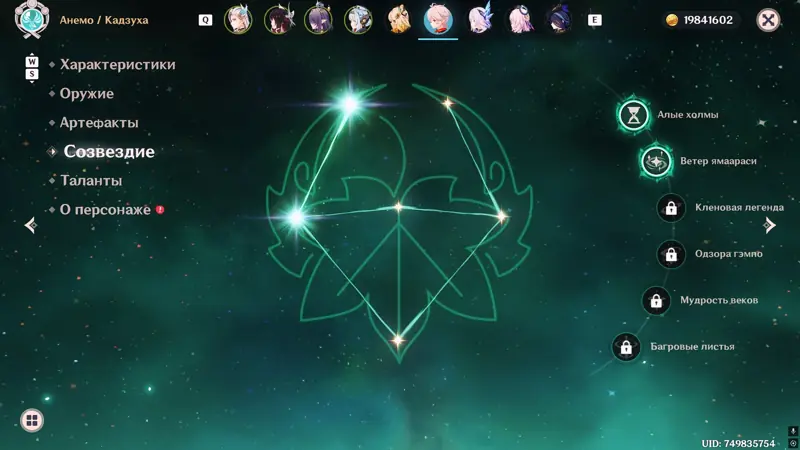Select the highlighted Kazuha portrait
Viewport: 800px width, 450px height.
coord(438,20)
